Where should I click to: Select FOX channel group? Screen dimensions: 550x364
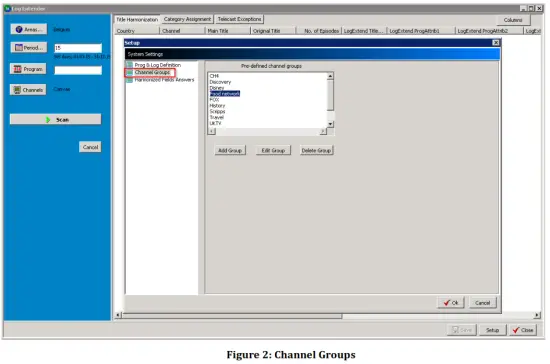214,100
